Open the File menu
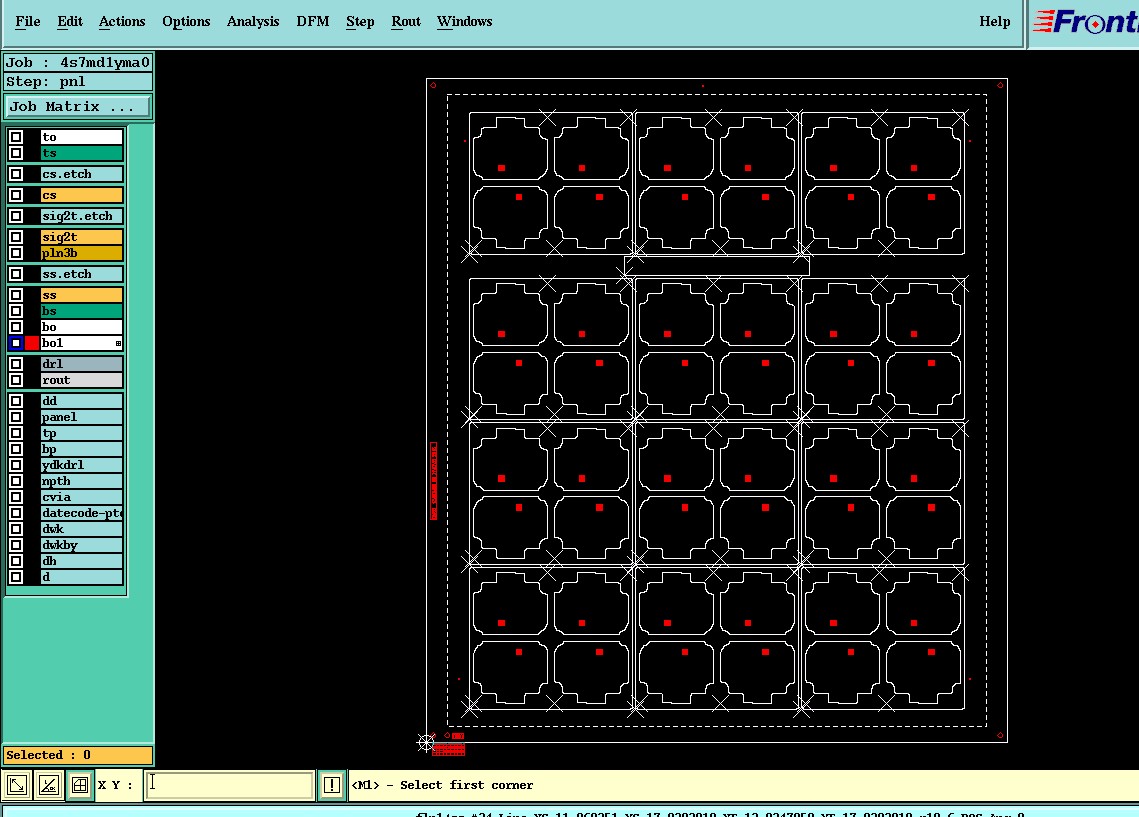The height and width of the screenshot is (817, 1139). pyautogui.click(x=28, y=22)
